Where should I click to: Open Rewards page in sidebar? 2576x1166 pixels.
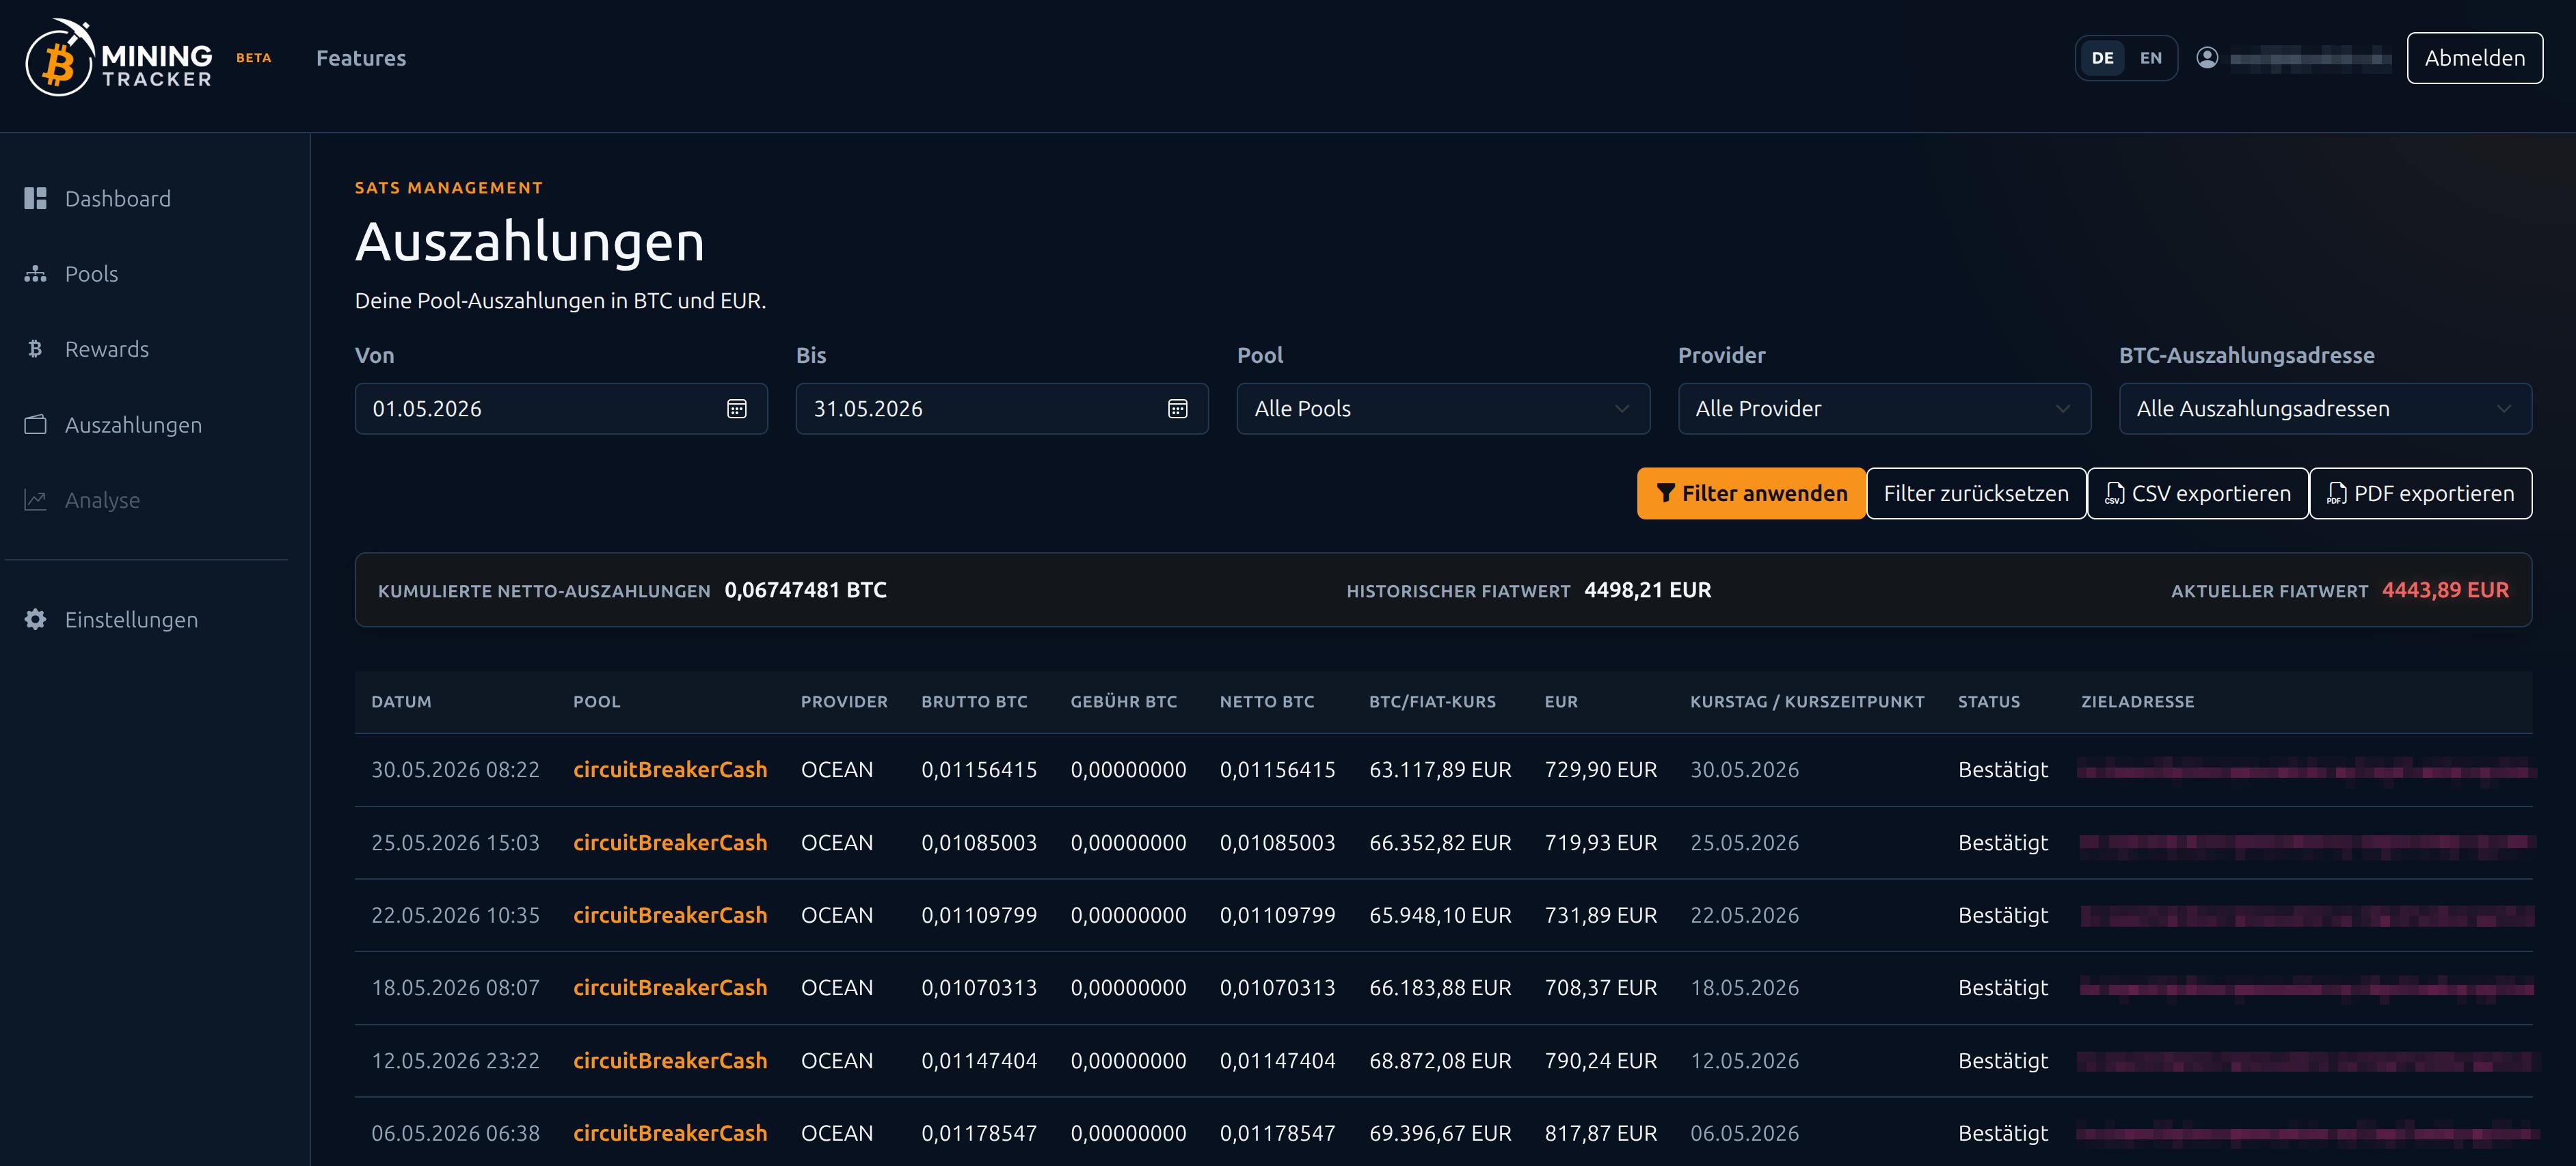point(106,349)
